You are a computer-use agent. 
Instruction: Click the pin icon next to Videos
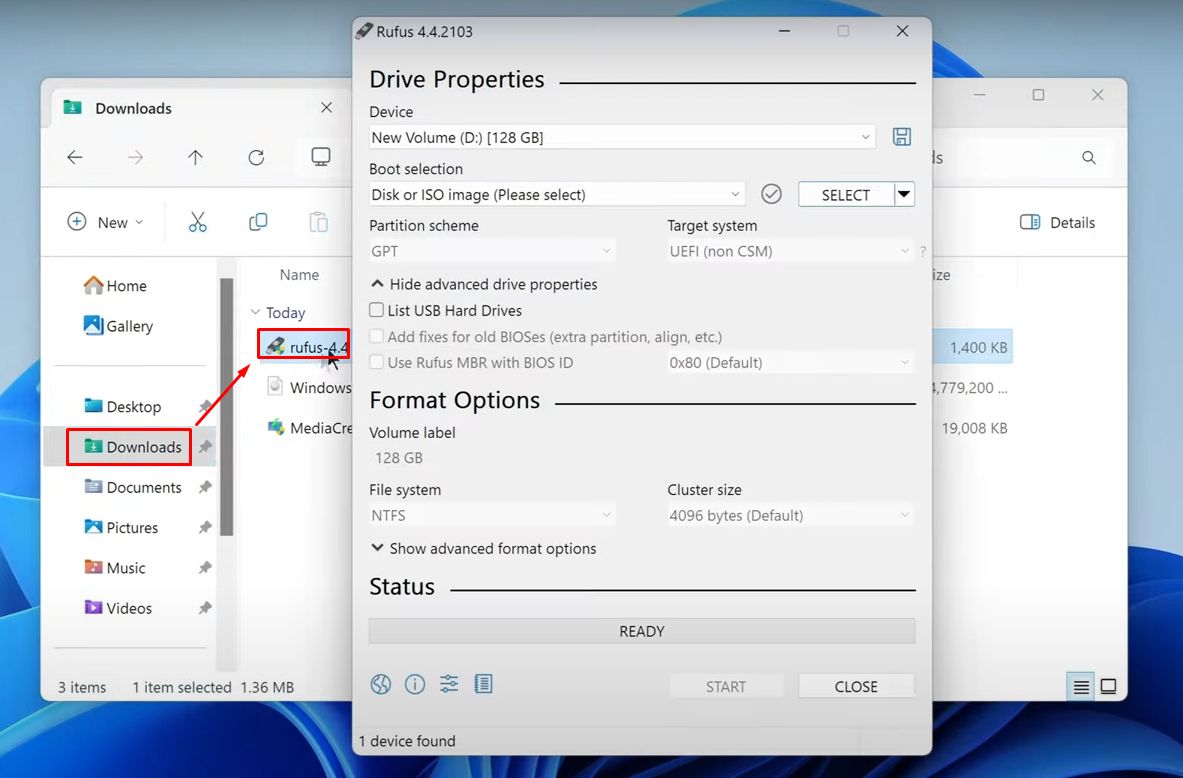(204, 608)
